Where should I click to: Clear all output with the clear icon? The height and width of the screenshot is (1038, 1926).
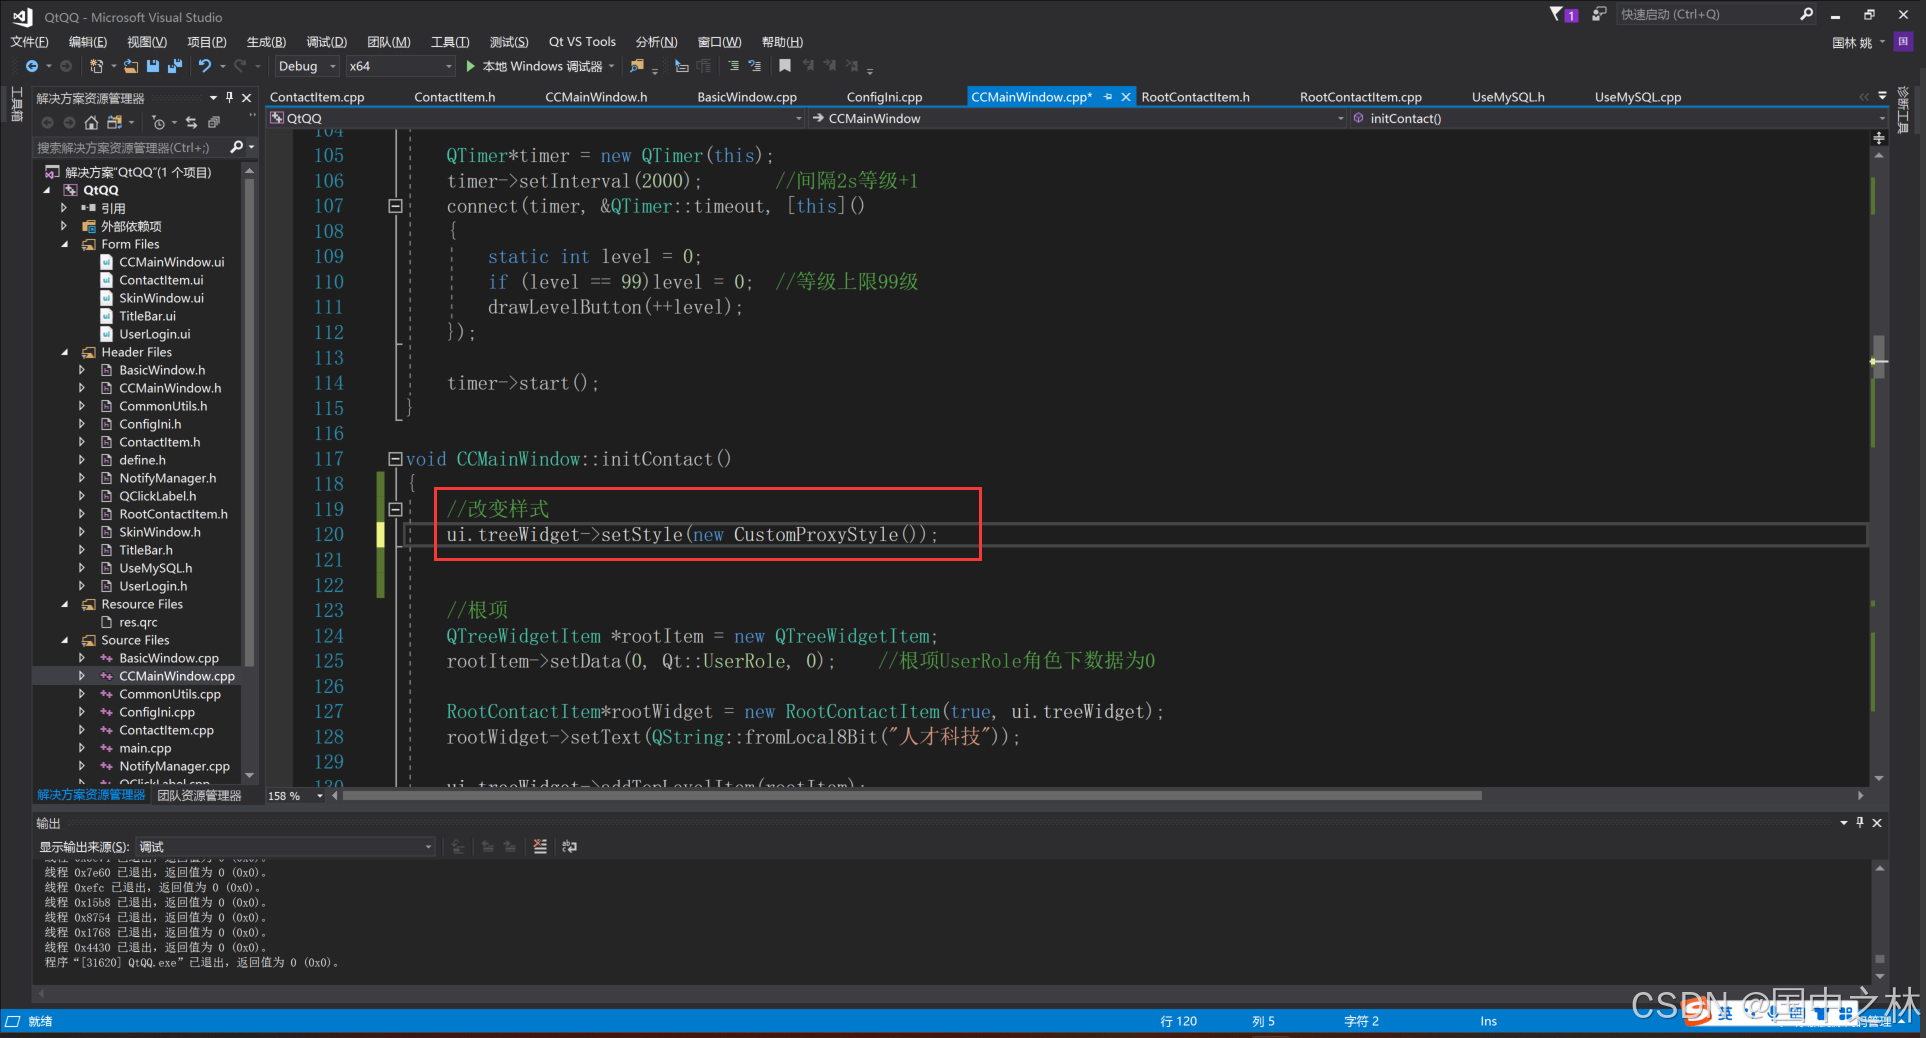click(540, 847)
